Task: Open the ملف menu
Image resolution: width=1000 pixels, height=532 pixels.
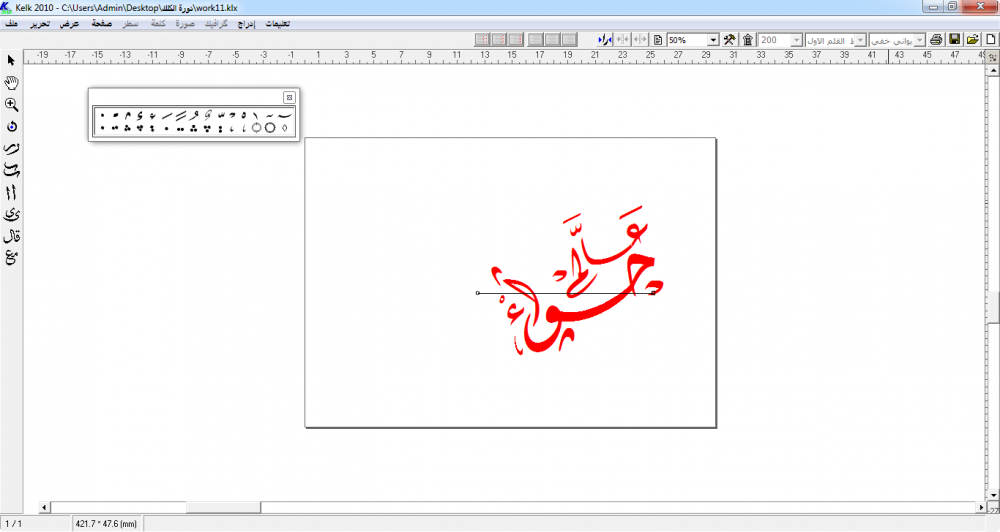Action: (11, 22)
